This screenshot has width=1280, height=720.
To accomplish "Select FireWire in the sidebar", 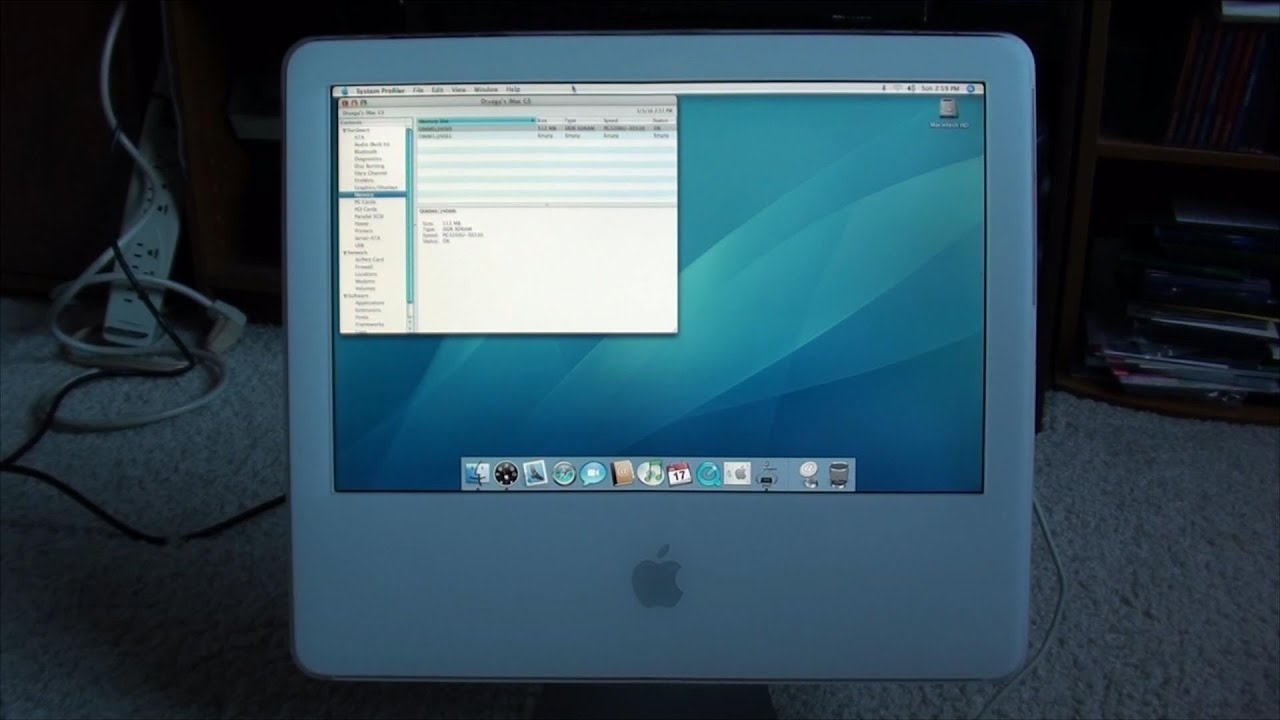I will tap(364, 180).
